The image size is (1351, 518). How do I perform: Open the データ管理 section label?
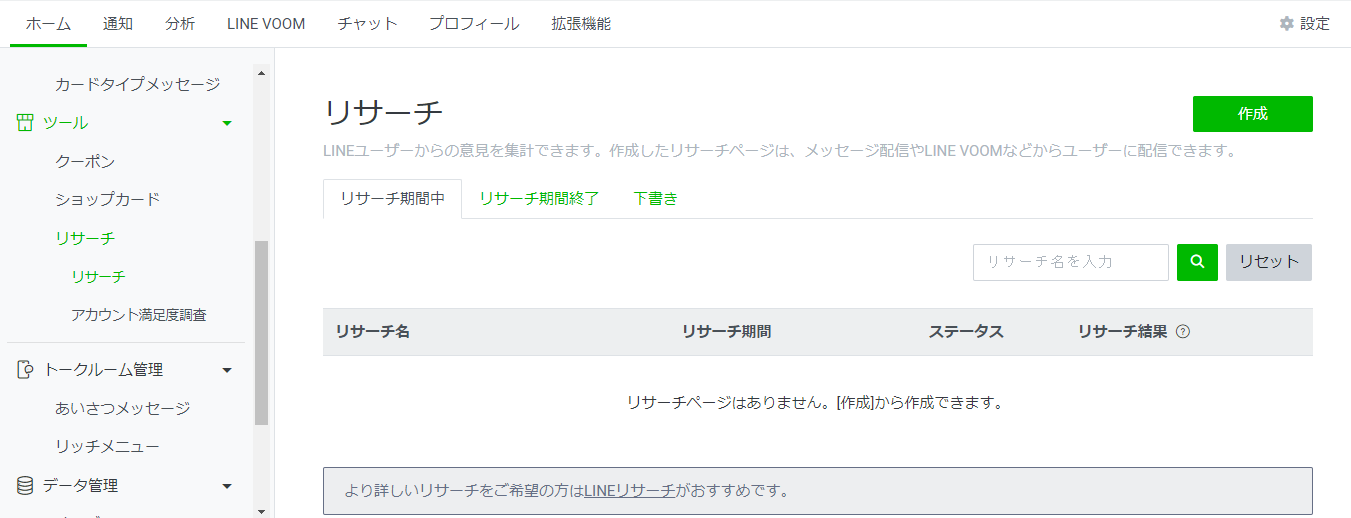[80, 485]
